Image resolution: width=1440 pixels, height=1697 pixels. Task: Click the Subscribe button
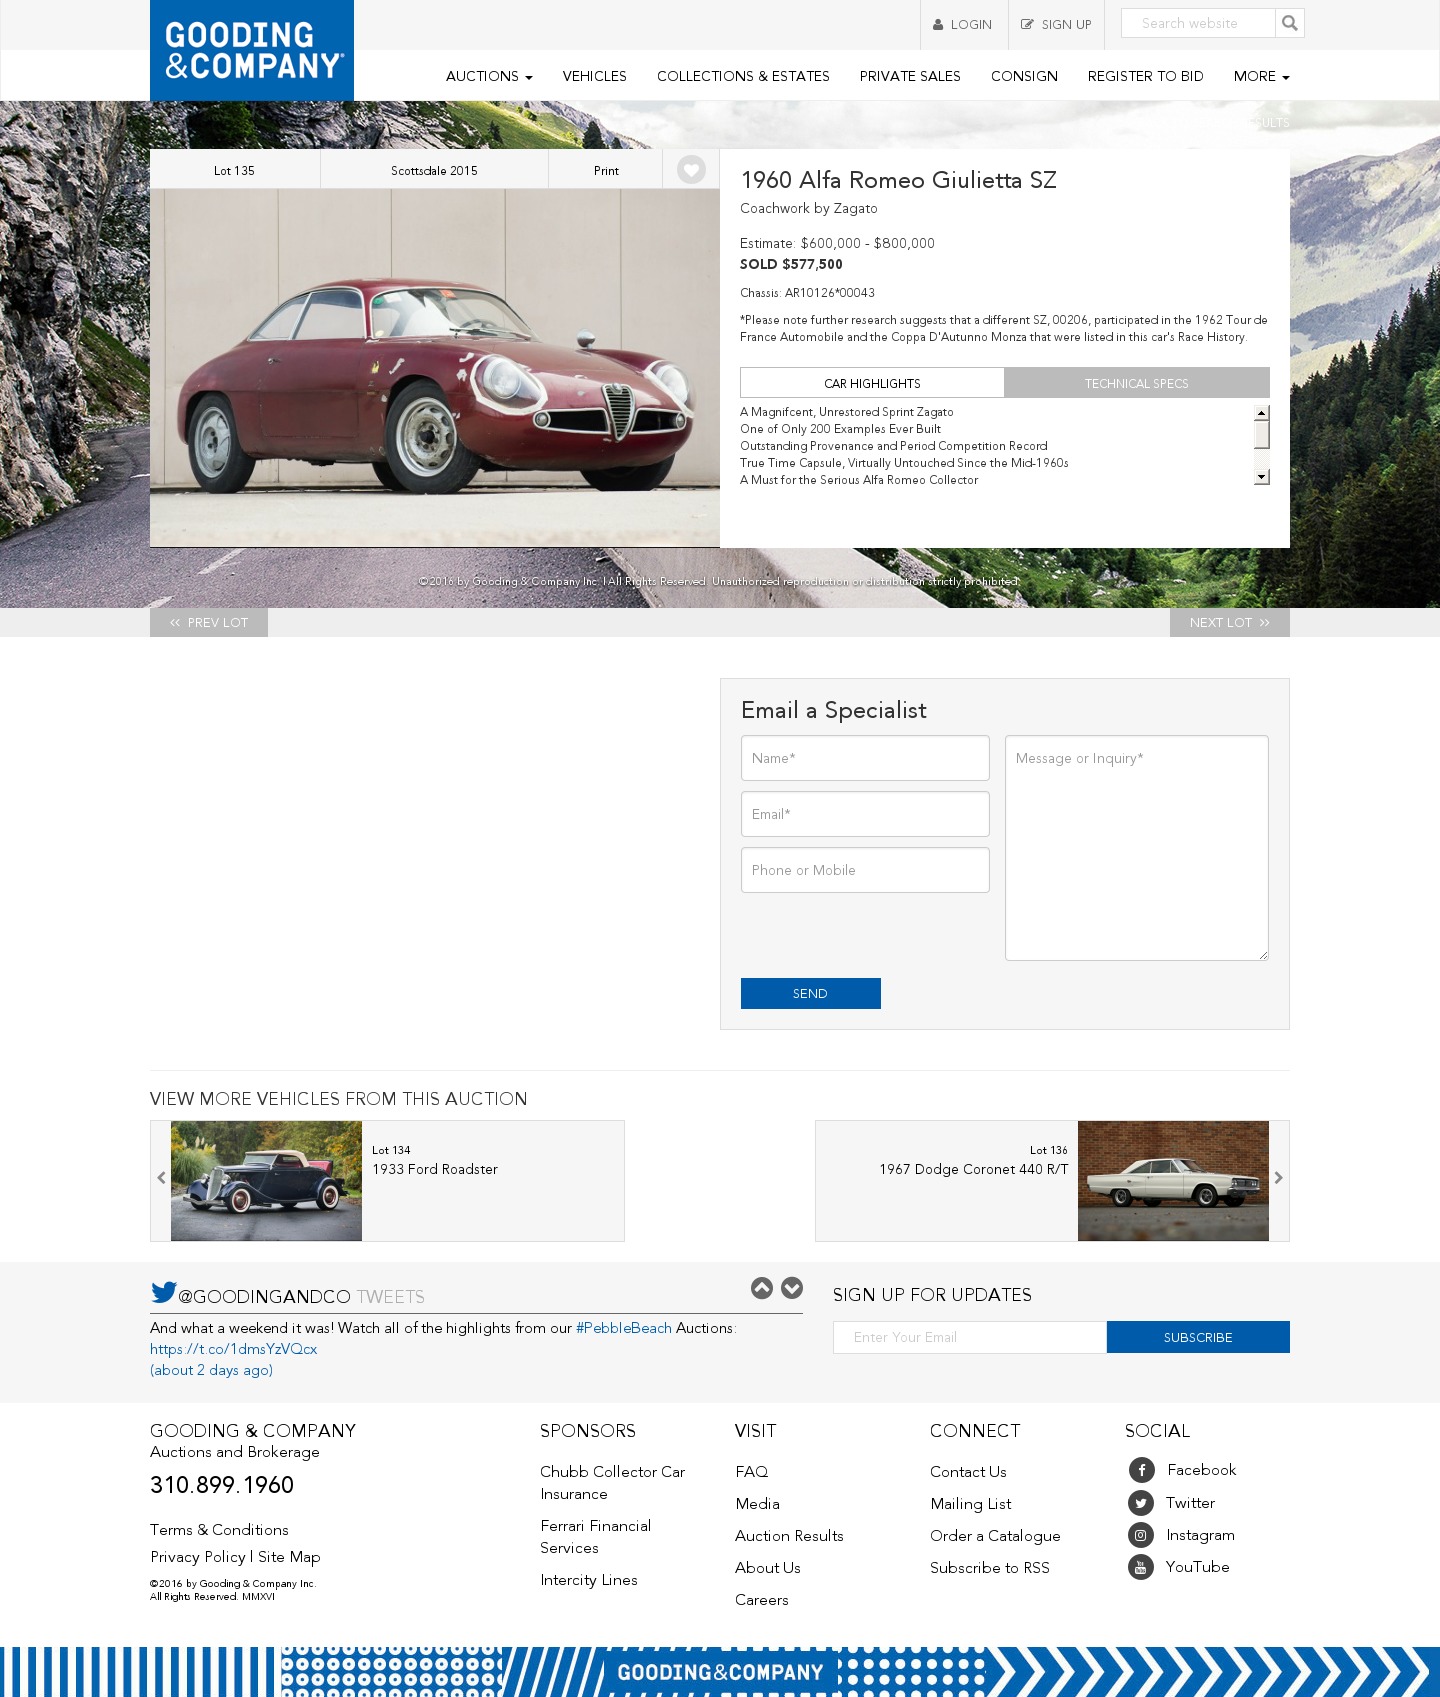1198,1337
